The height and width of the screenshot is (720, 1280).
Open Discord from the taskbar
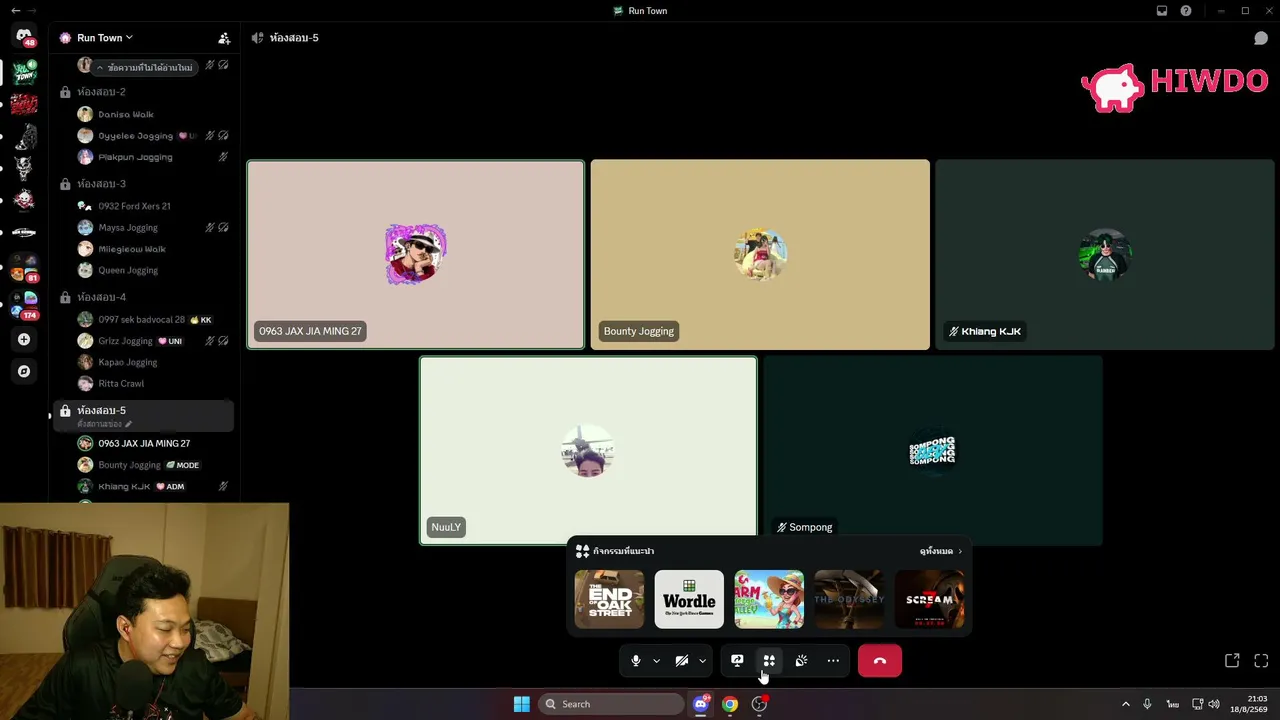tap(700, 704)
